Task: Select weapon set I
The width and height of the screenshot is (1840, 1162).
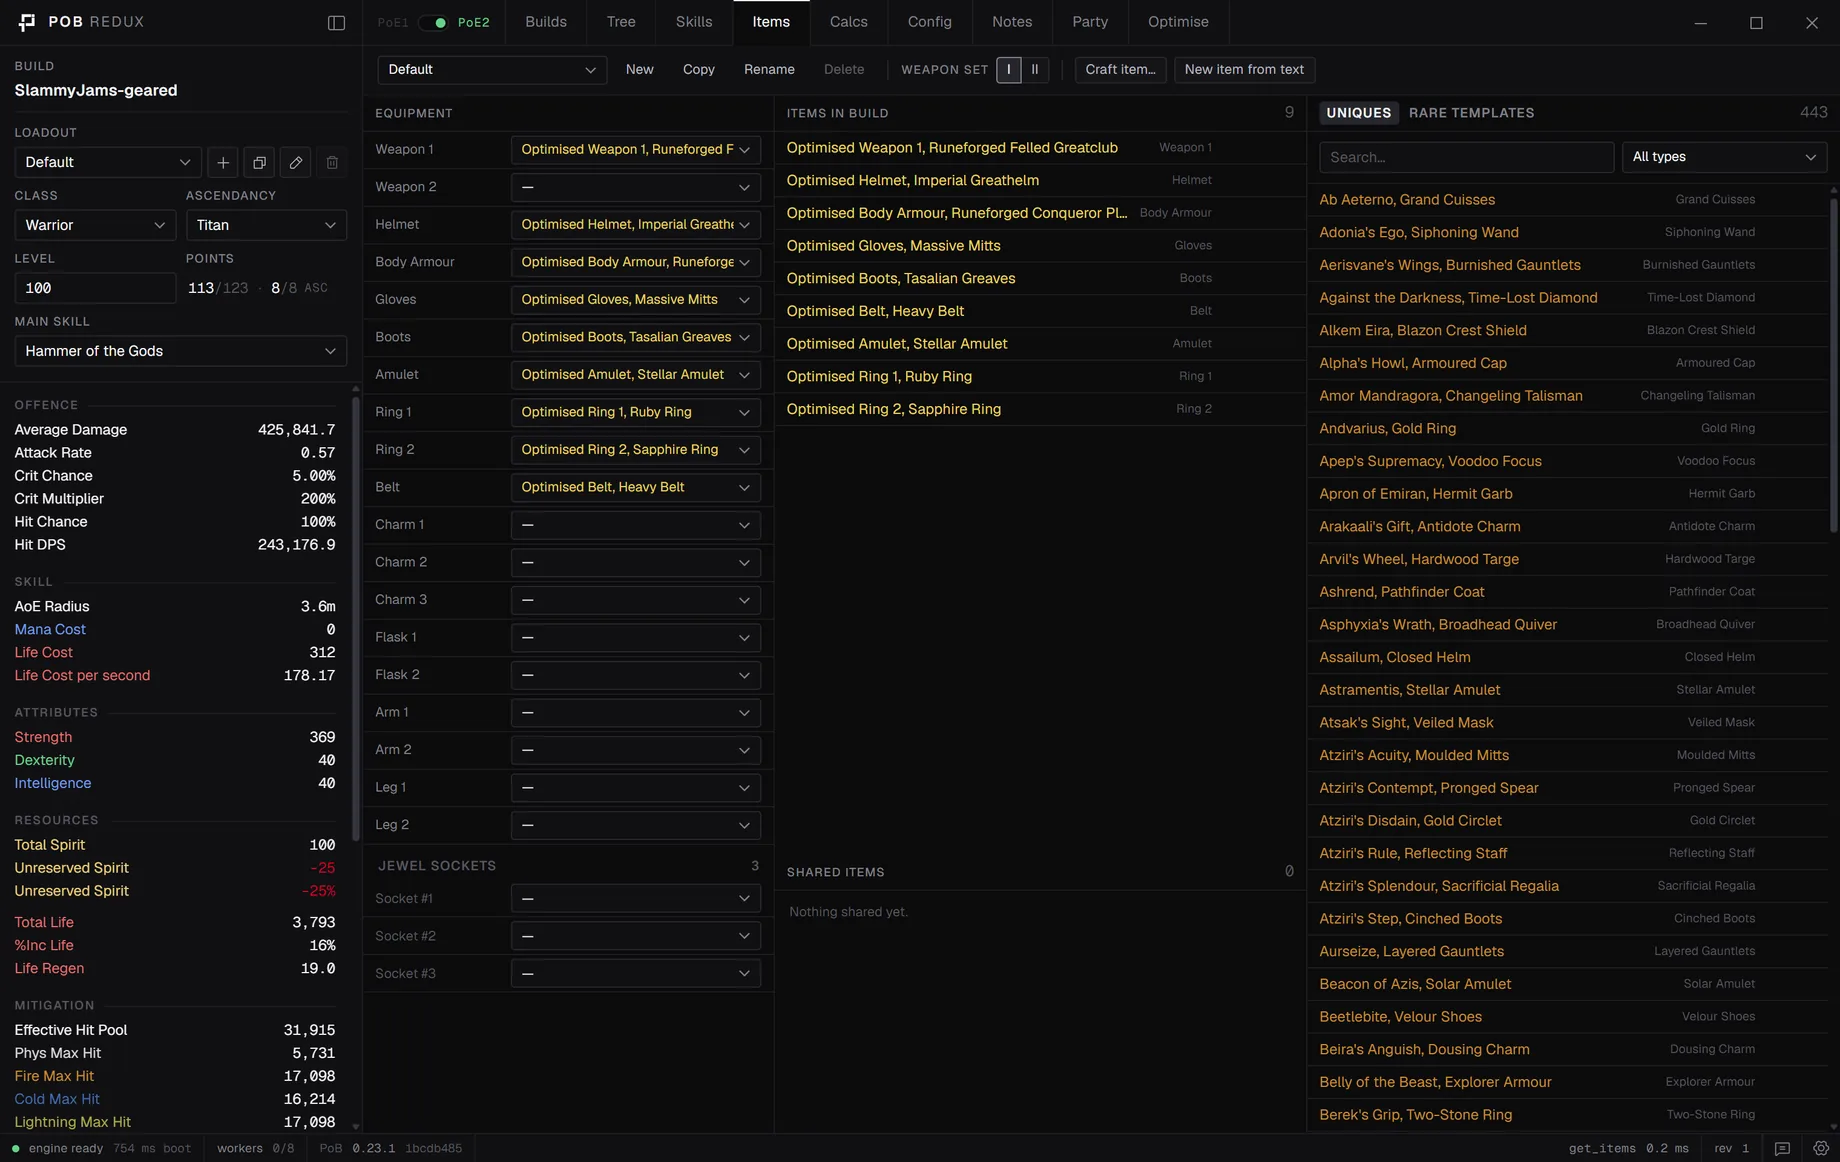Action: pos(1008,69)
